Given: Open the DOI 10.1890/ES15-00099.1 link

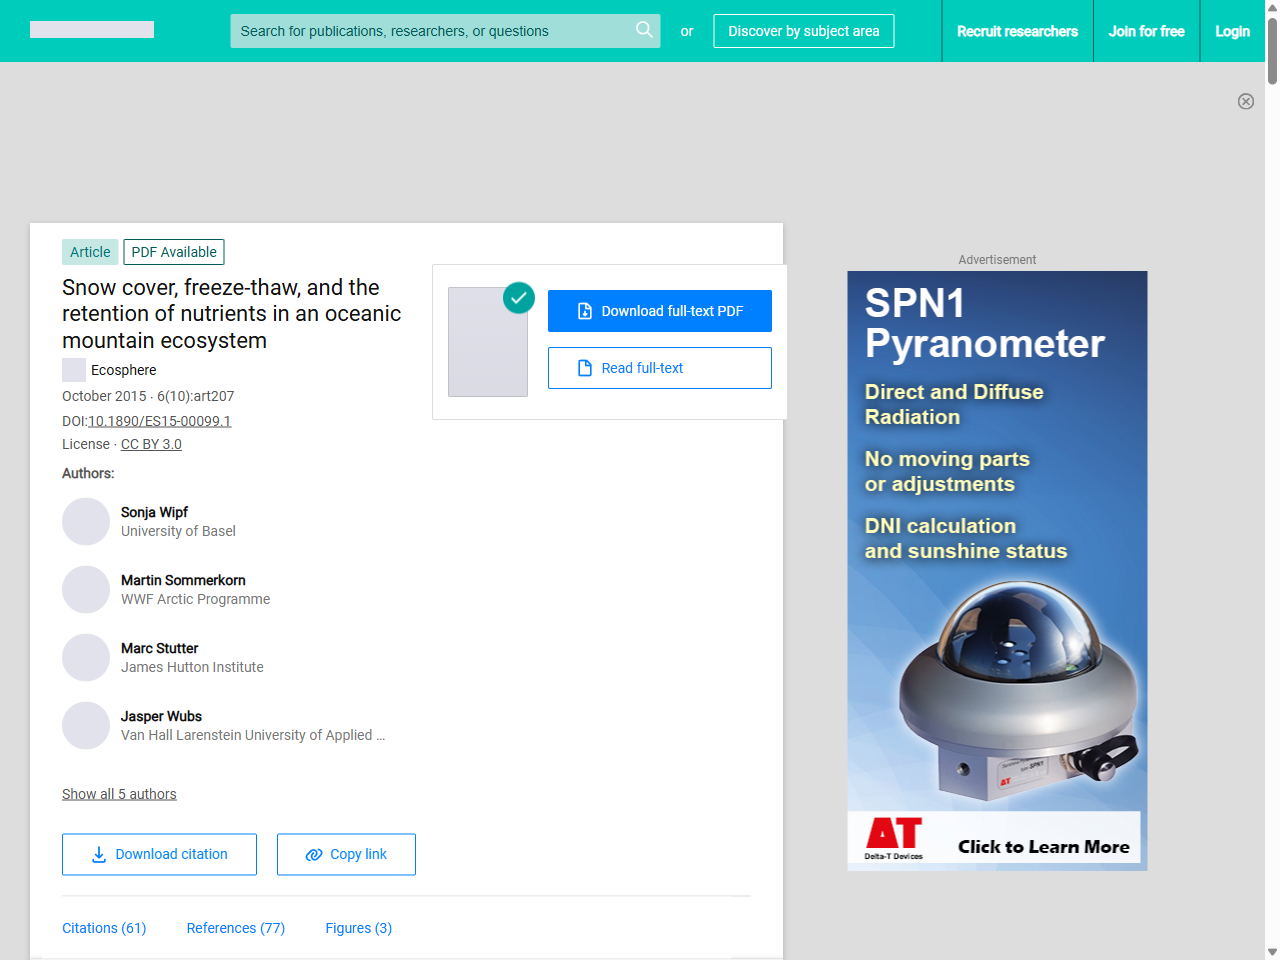Looking at the screenshot, I should [x=160, y=421].
